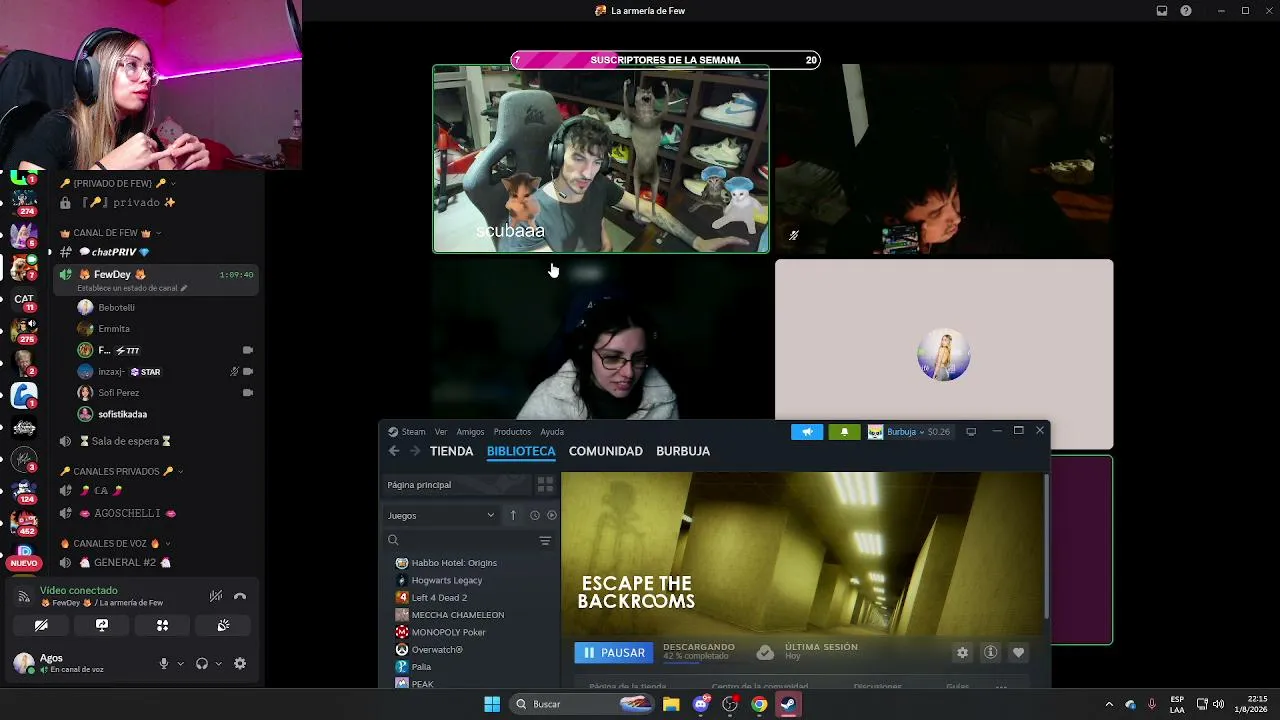Open the Ayuda menu in Steam
Image resolution: width=1280 pixels, height=720 pixels.
coord(552,432)
